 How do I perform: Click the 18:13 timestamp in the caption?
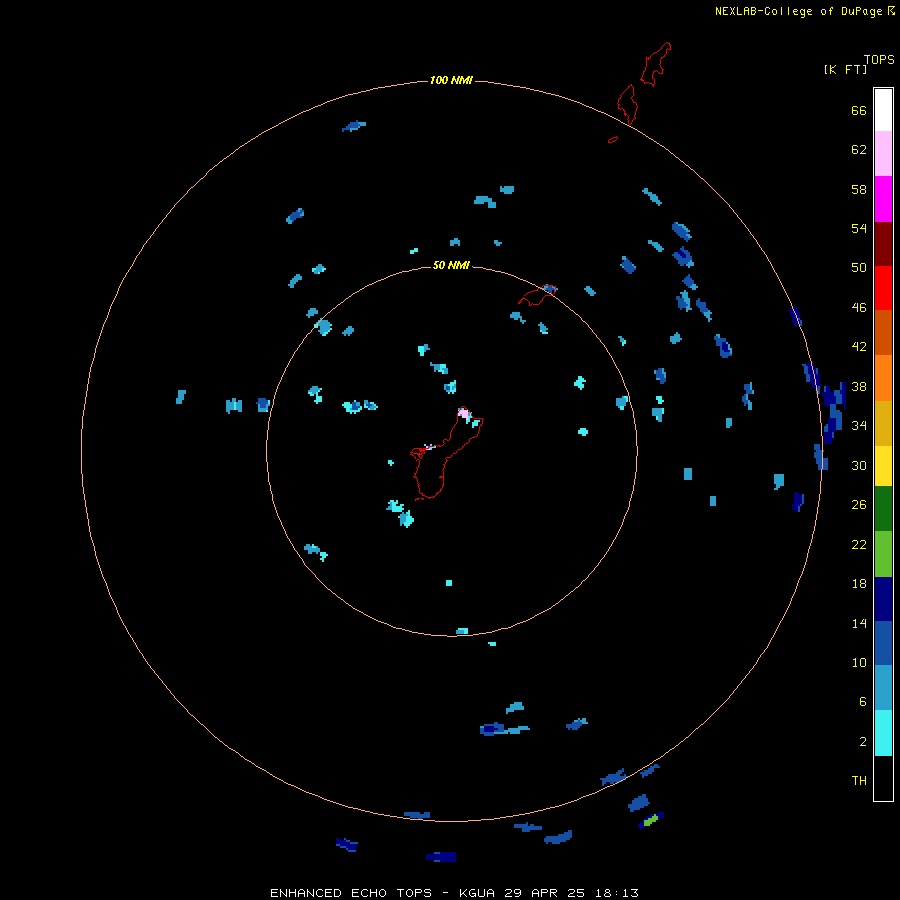pyautogui.click(x=616, y=893)
